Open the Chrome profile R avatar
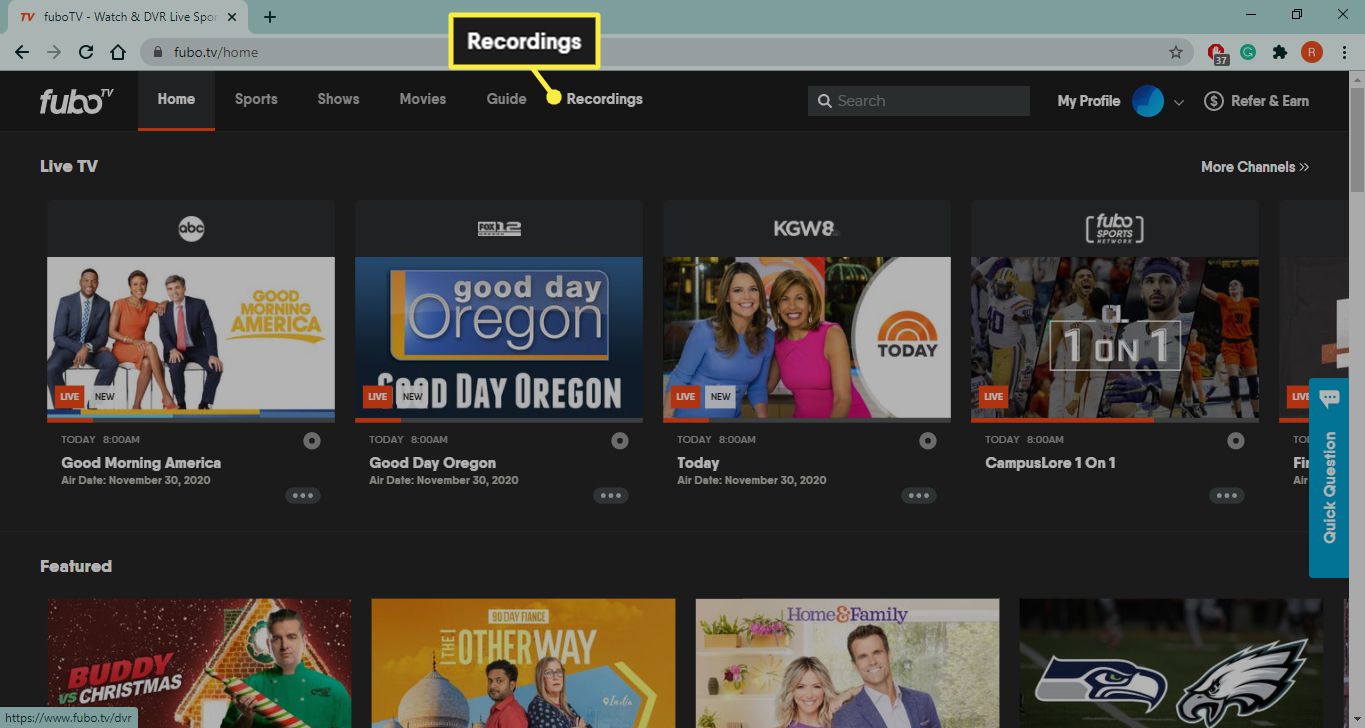 pyautogui.click(x=1311, y=52)
